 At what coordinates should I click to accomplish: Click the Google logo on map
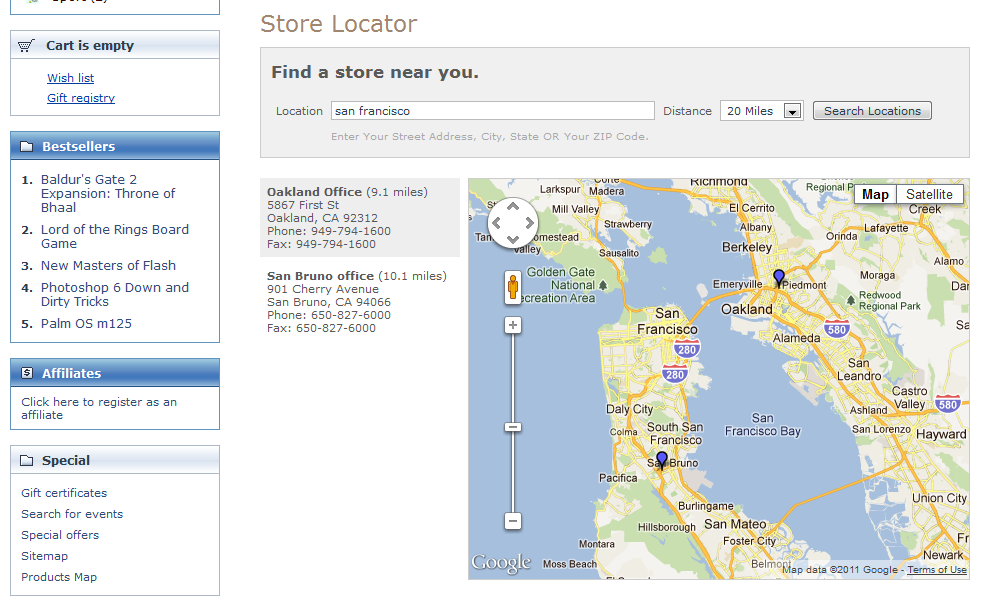[501, 562]
